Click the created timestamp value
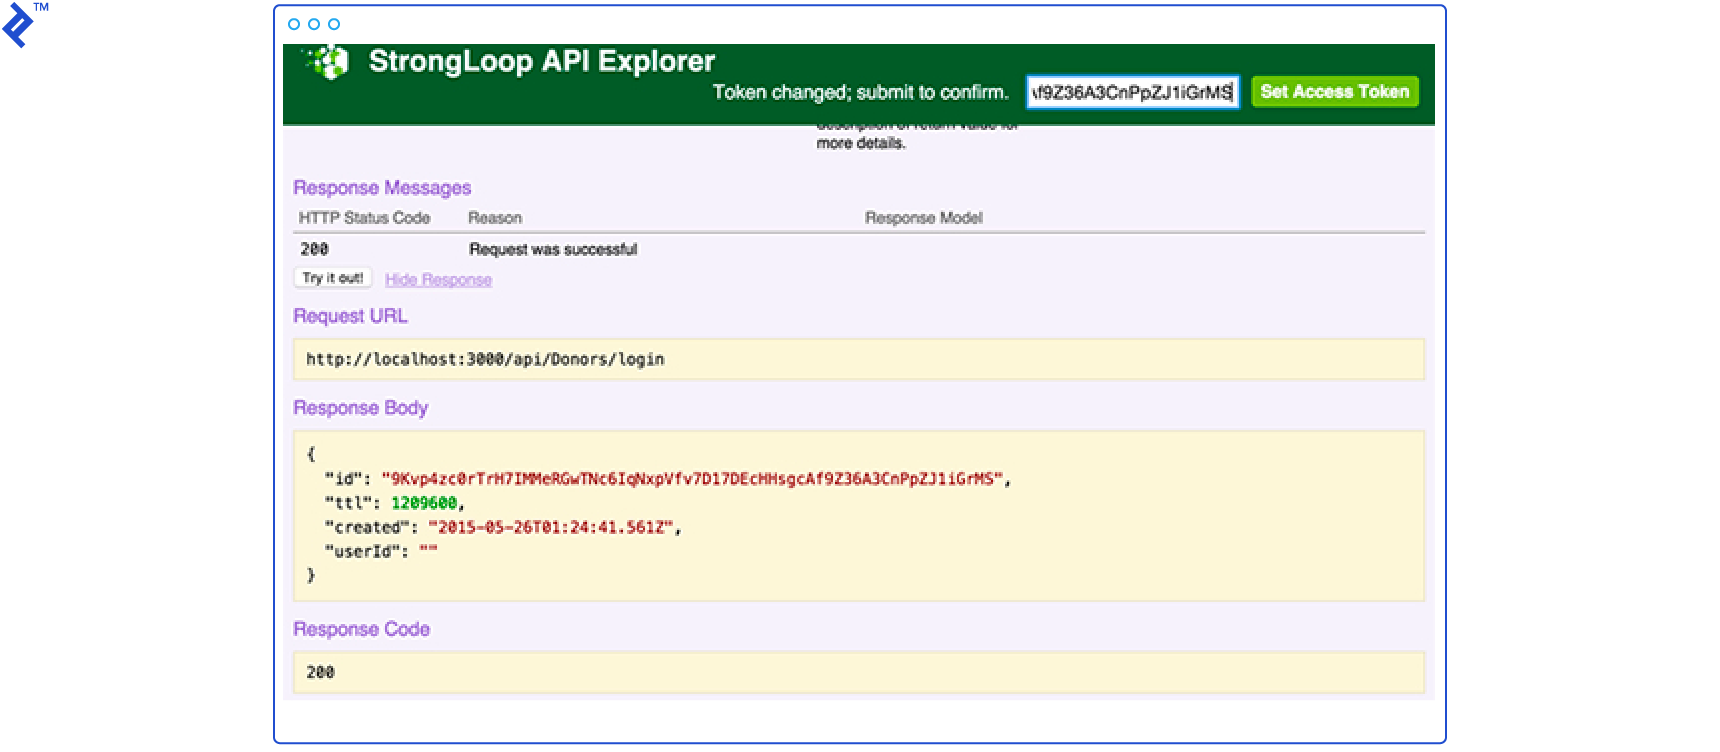 point(551,527)
